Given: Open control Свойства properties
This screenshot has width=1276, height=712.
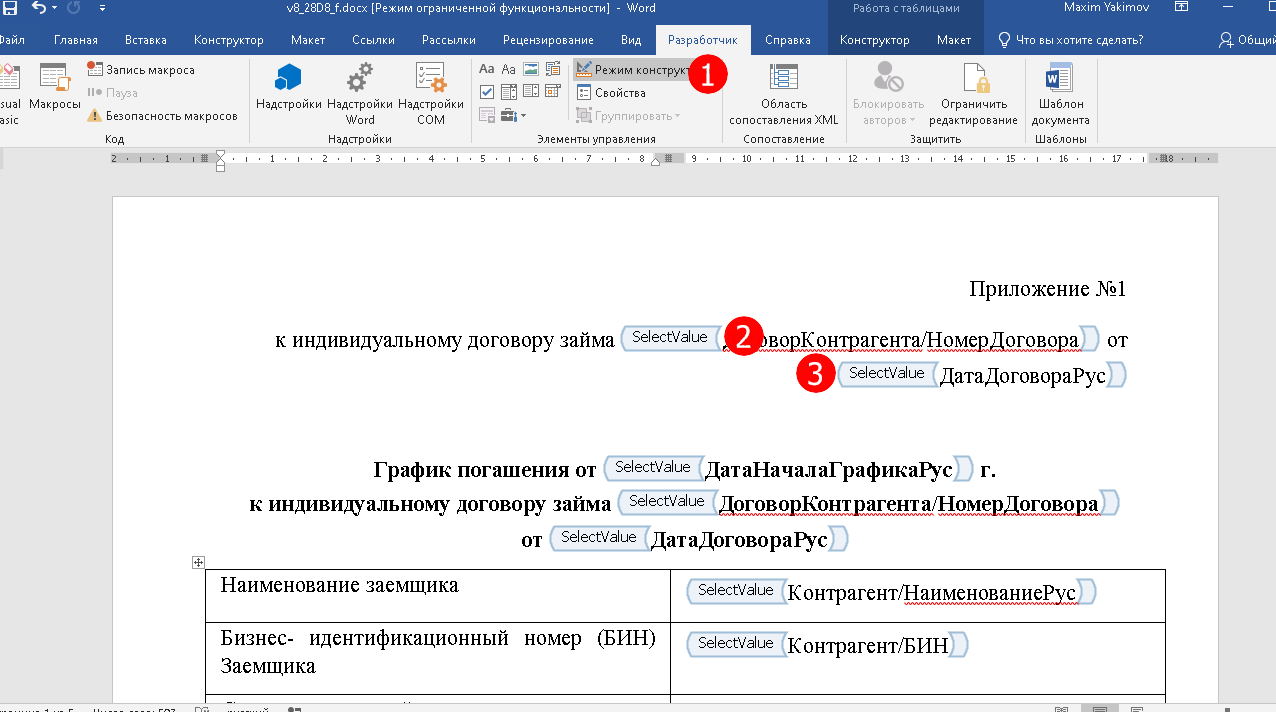Looking at the screenshot, I should [611, 93].
